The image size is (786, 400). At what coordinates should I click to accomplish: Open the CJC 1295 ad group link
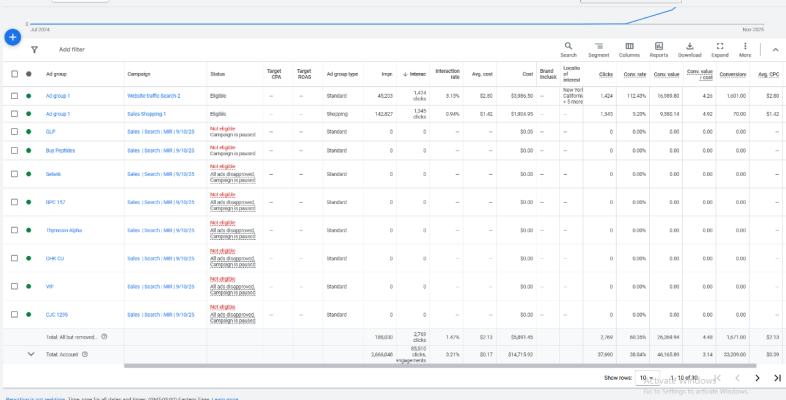click(x=57, y=314)
